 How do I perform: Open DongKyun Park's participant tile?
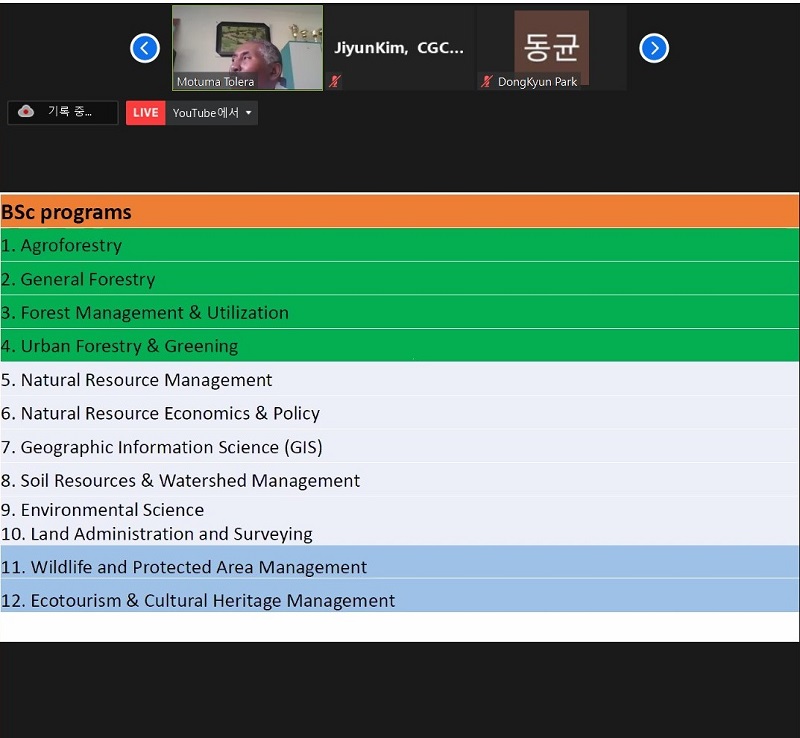552,47
